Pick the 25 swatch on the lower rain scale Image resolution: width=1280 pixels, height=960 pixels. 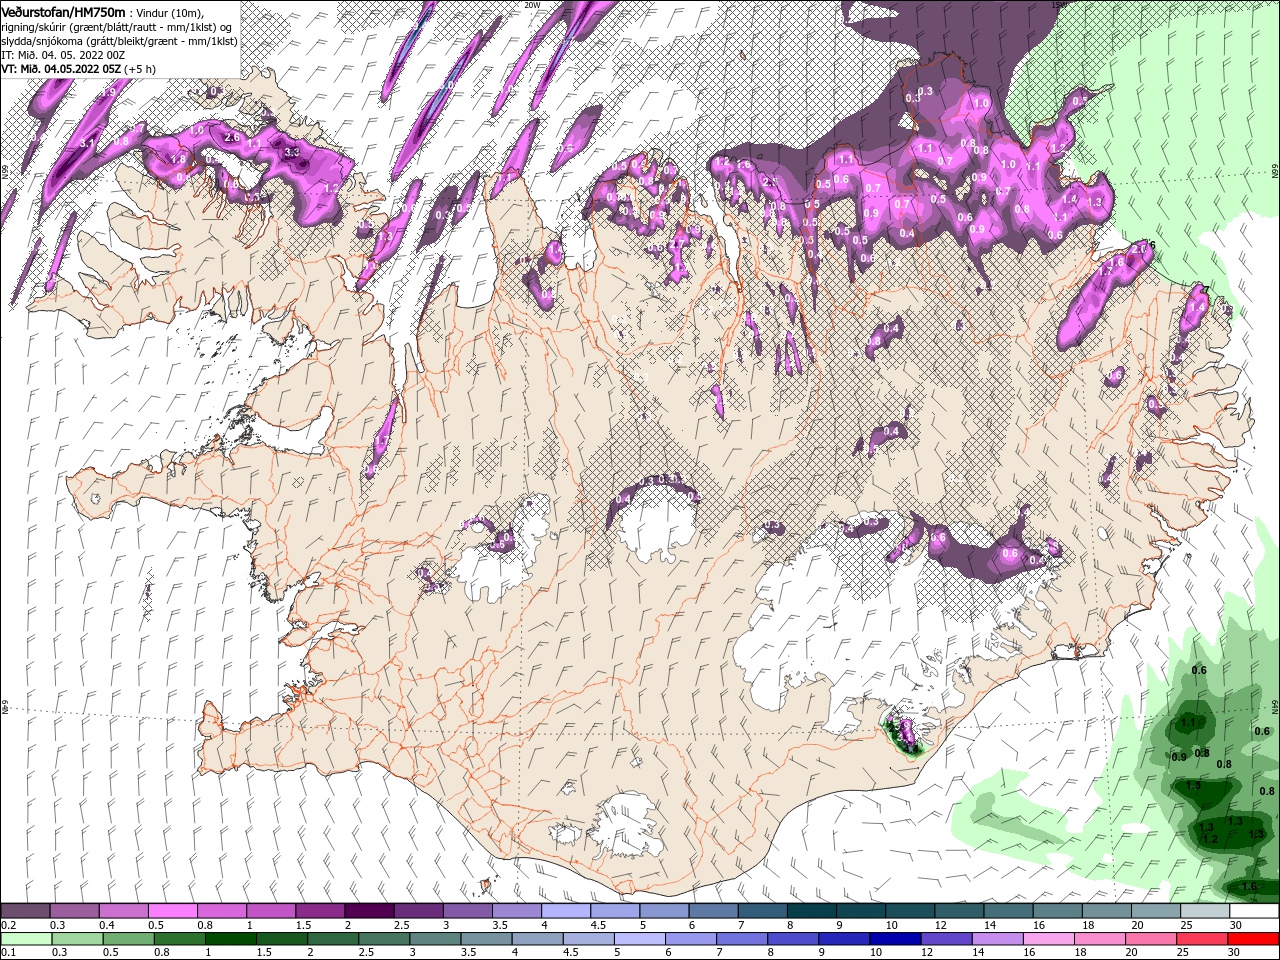pos(1202,939)
